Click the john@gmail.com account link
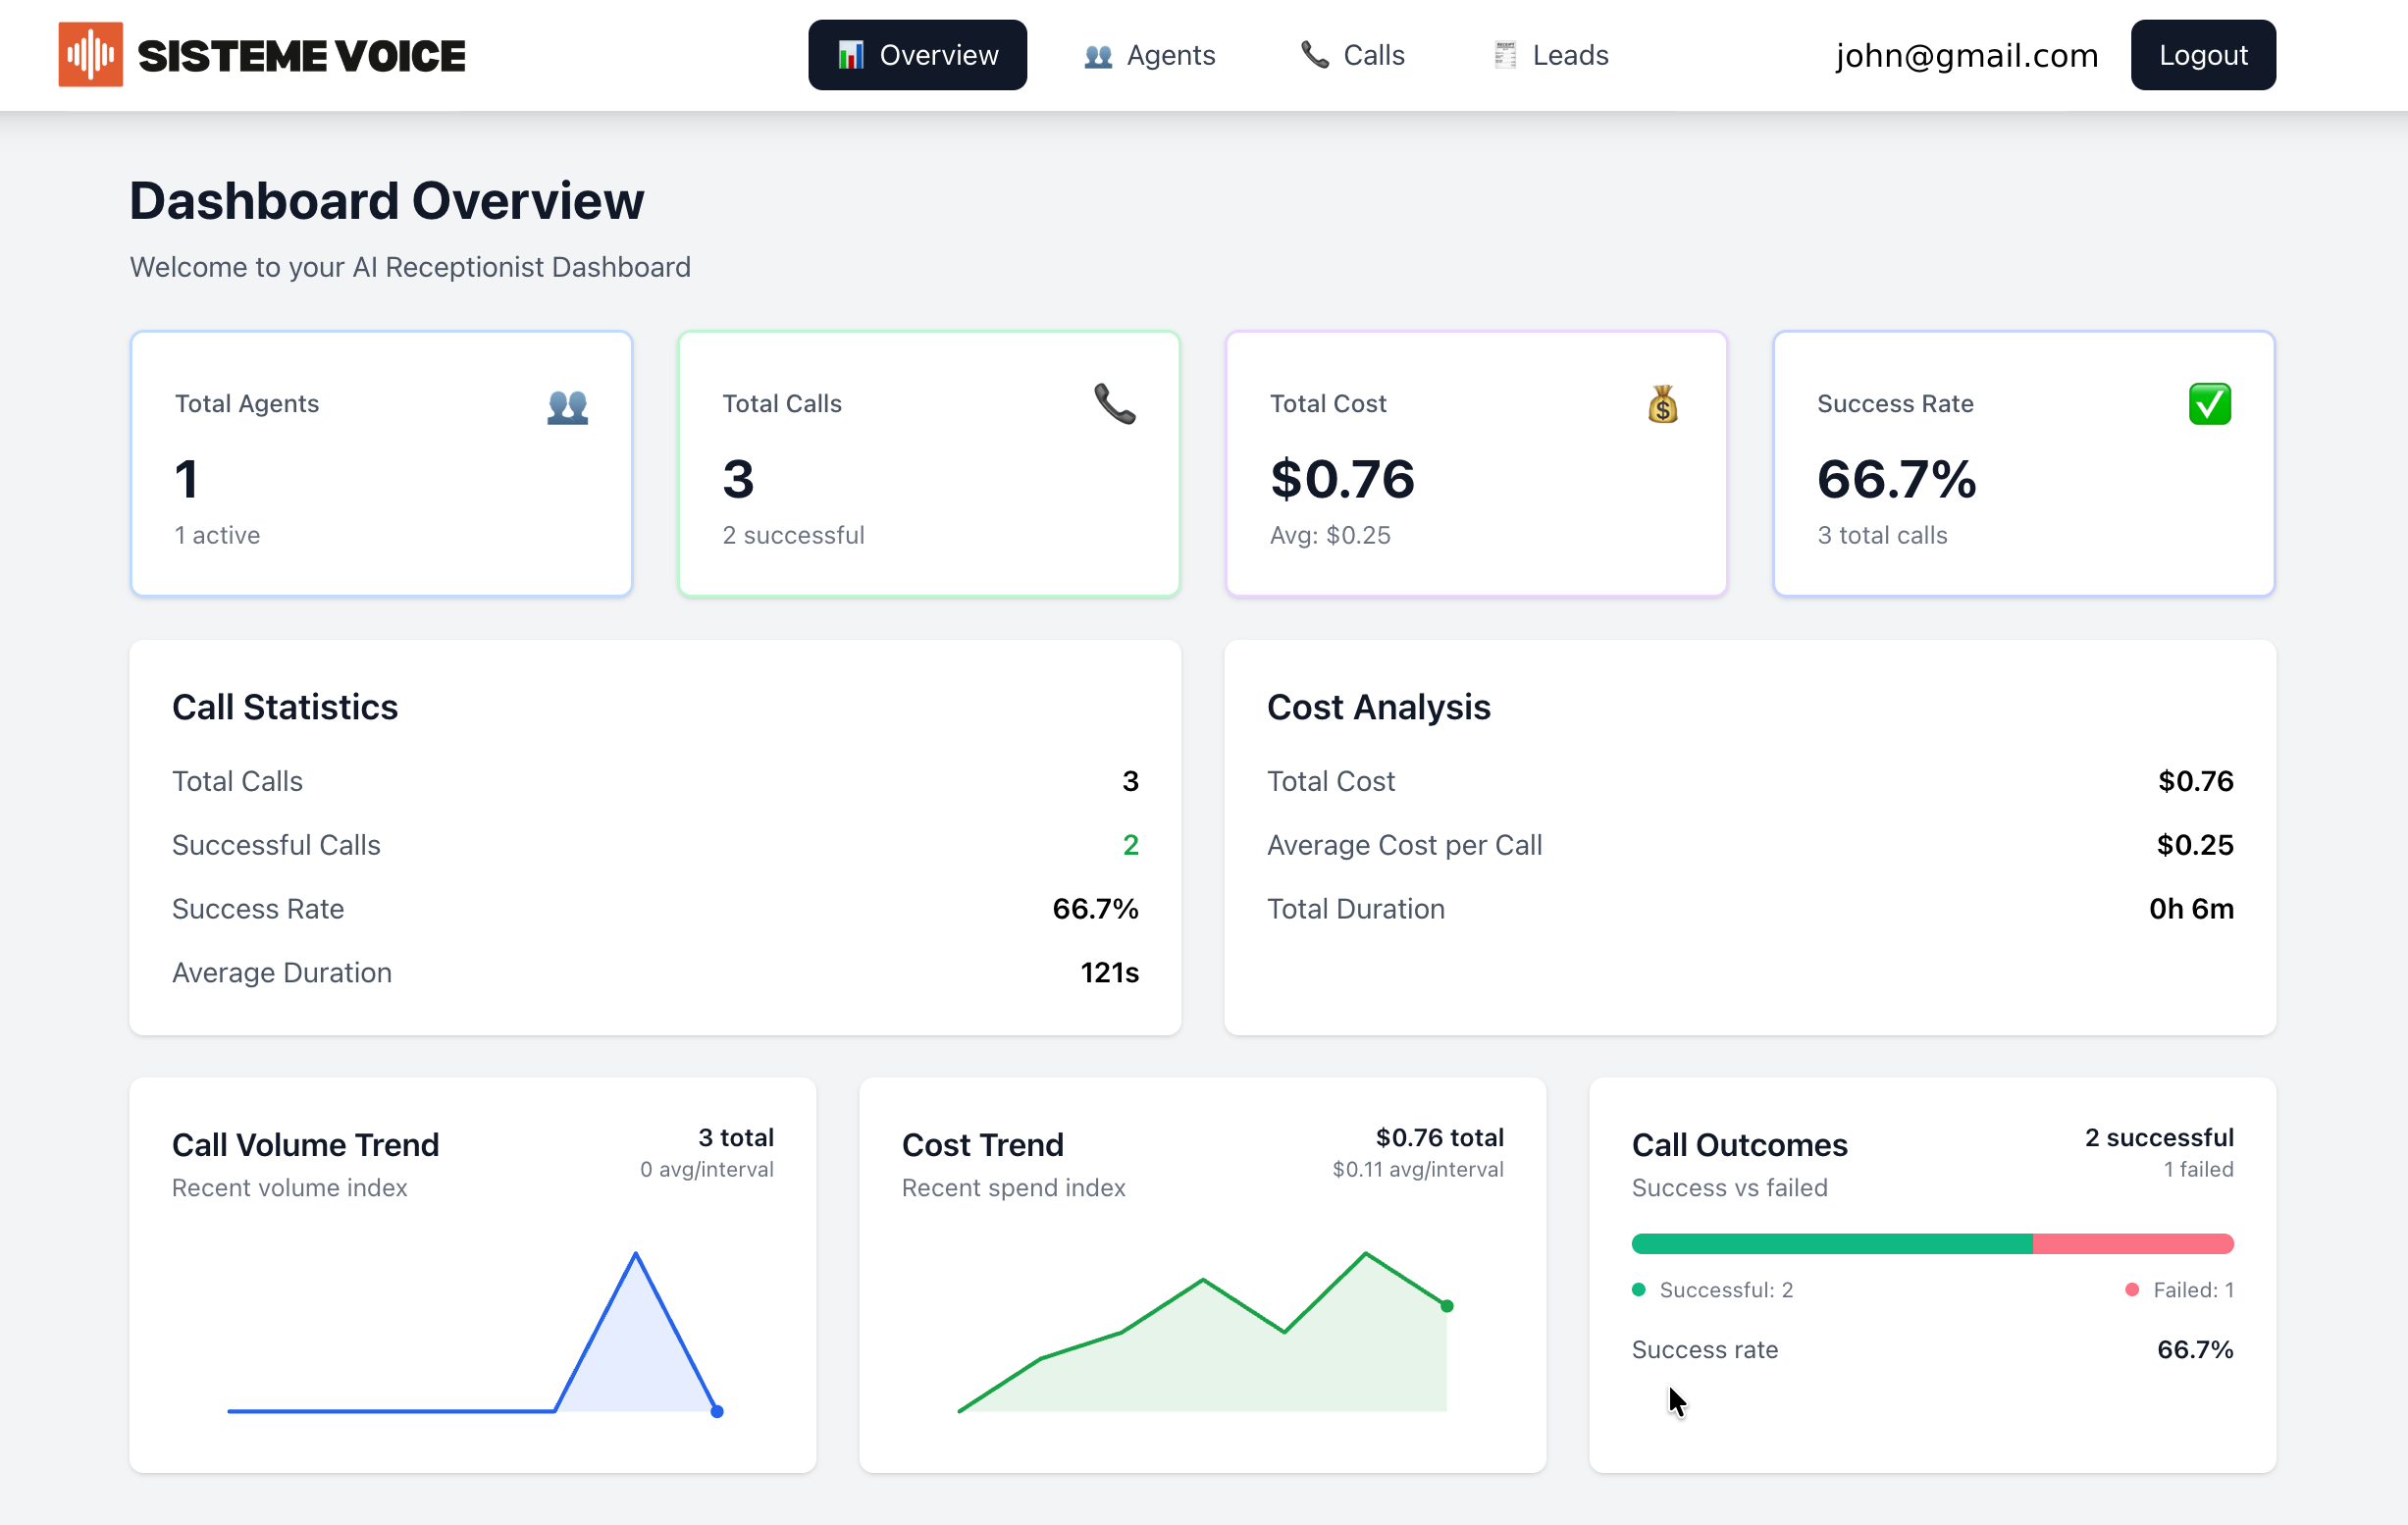 click(x=1966, y=55)
